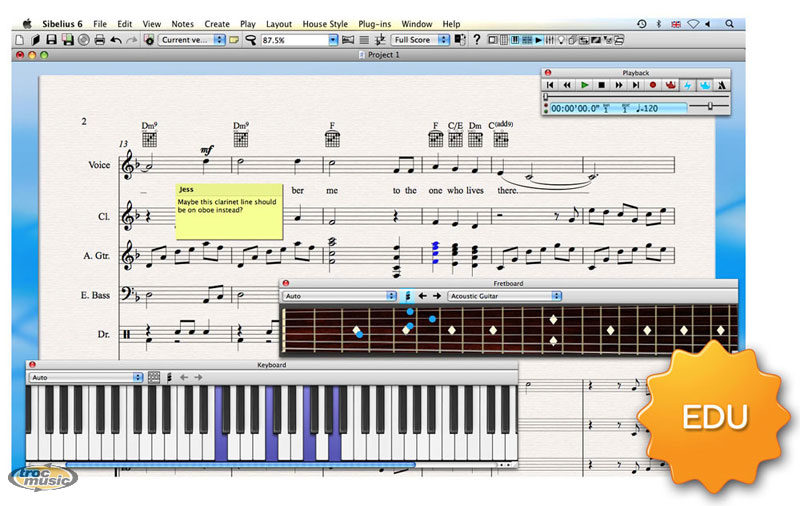800x506 pixels.
Task: Click the Undo arrow in the toolbar
Action: (x=116, y=40)
